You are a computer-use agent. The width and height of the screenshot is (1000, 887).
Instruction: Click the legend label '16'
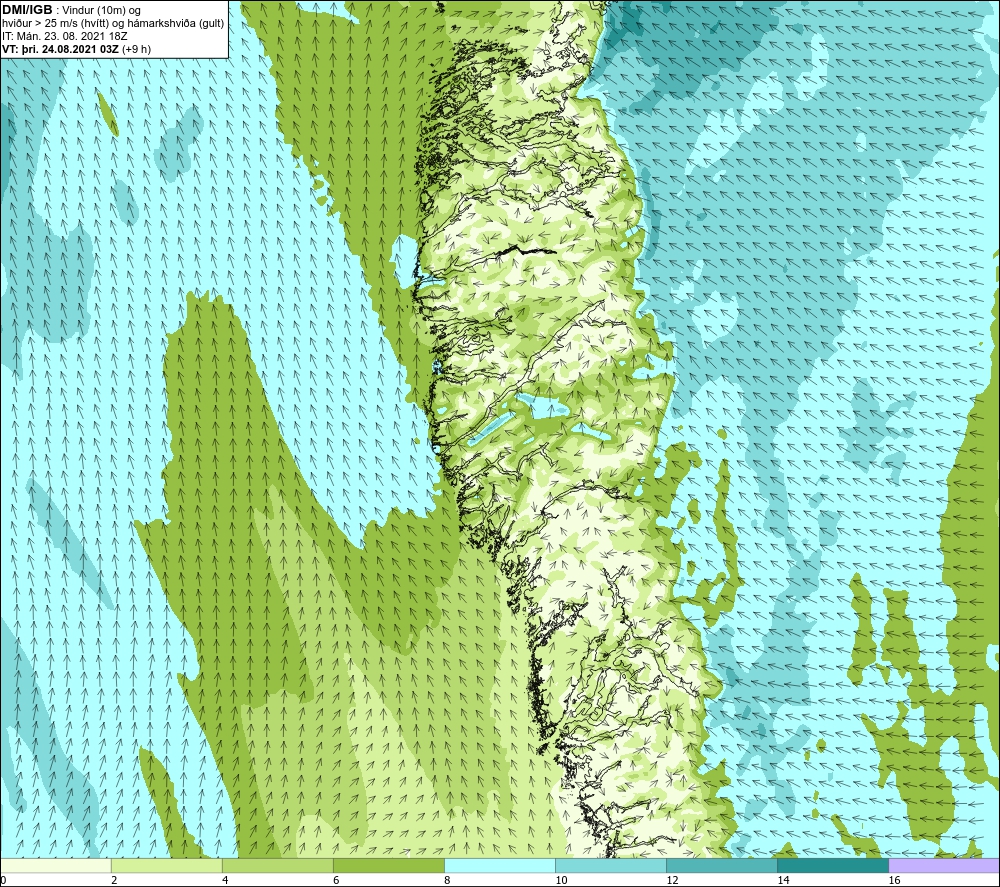click(894, 881)
